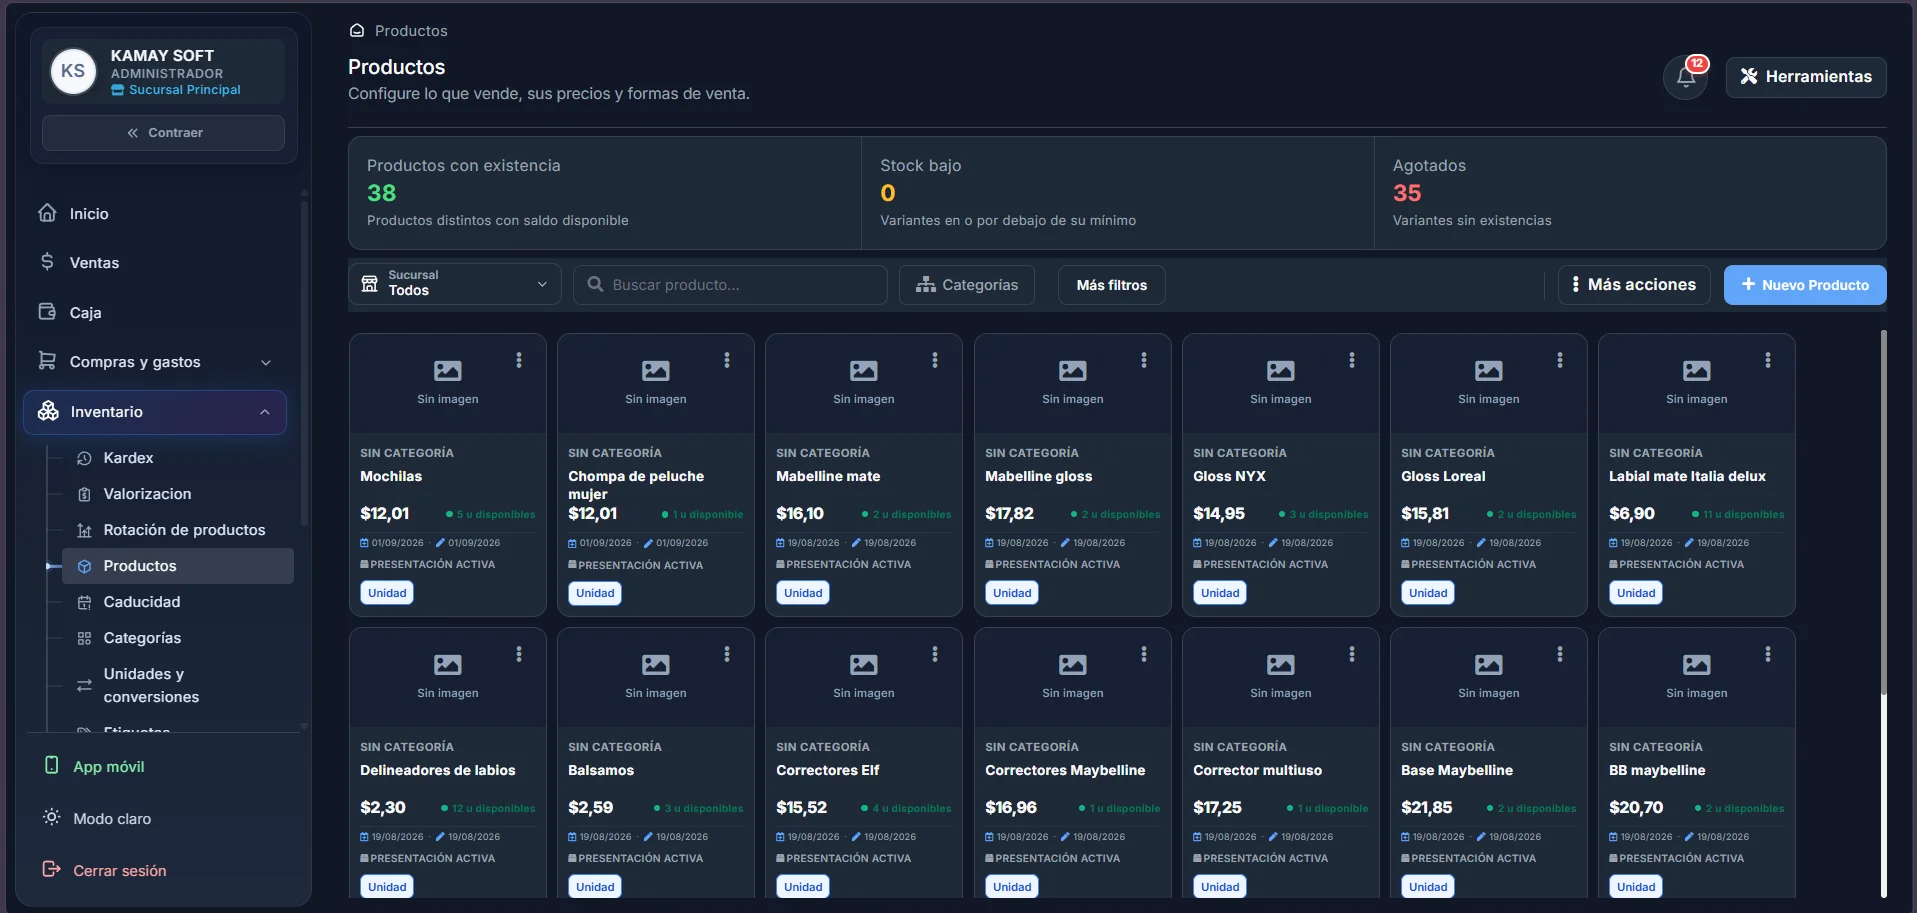Collapse the Inventario section chevron
The image size is (1917, 913).
(x=265, y=412)
